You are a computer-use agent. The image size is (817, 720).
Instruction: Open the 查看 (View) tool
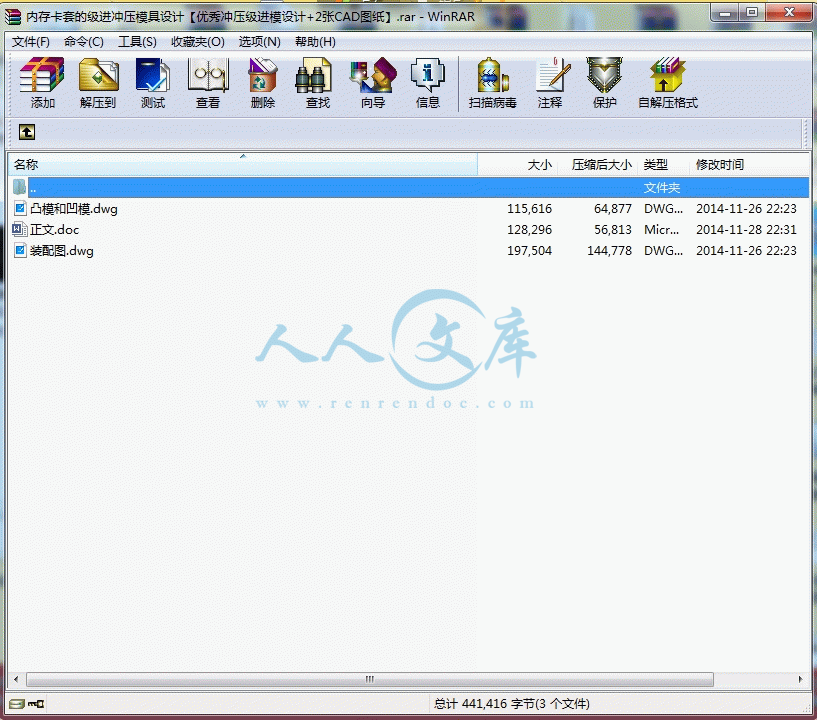208,83
